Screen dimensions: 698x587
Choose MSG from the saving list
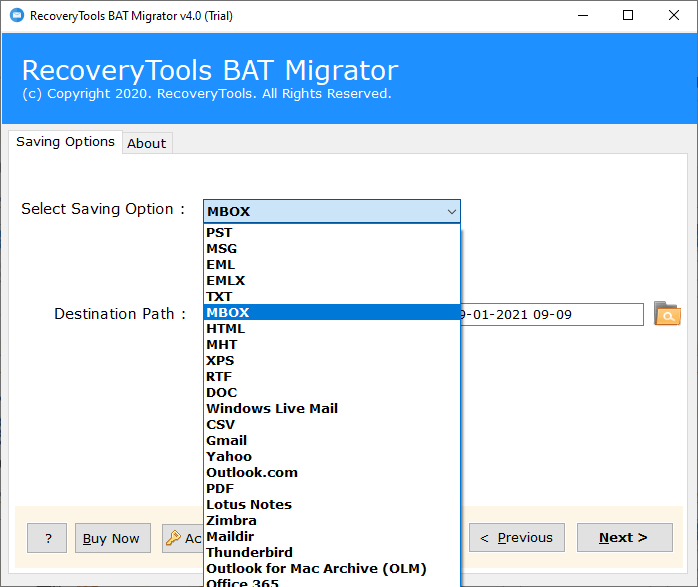332,248
